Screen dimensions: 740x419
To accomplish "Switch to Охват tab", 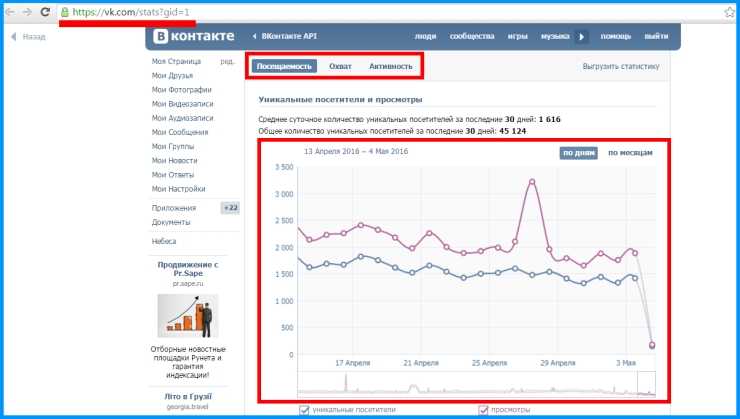I will pos(340,66).
